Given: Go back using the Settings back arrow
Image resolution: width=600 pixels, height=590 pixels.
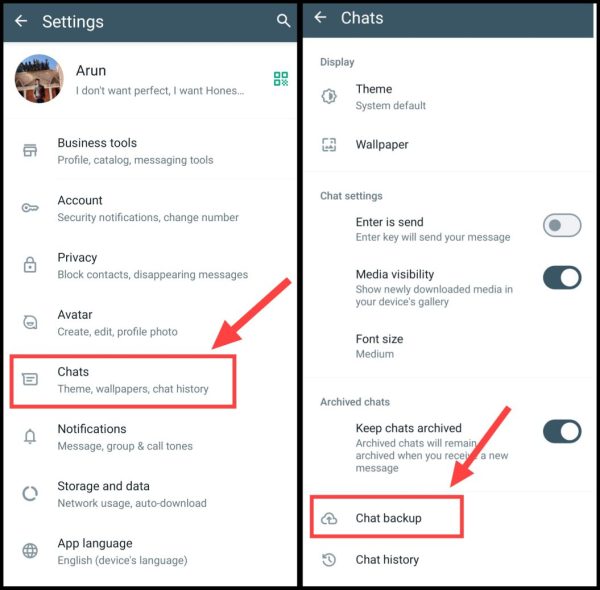Looking at the screenshot, I should (x=21, y=21).
